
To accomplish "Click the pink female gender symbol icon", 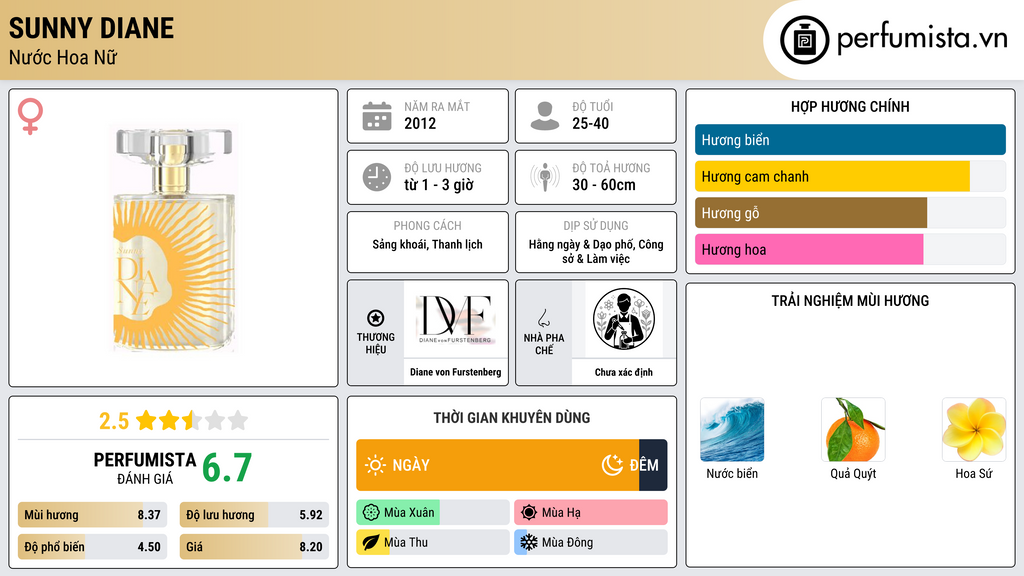I will click(30, 116).
